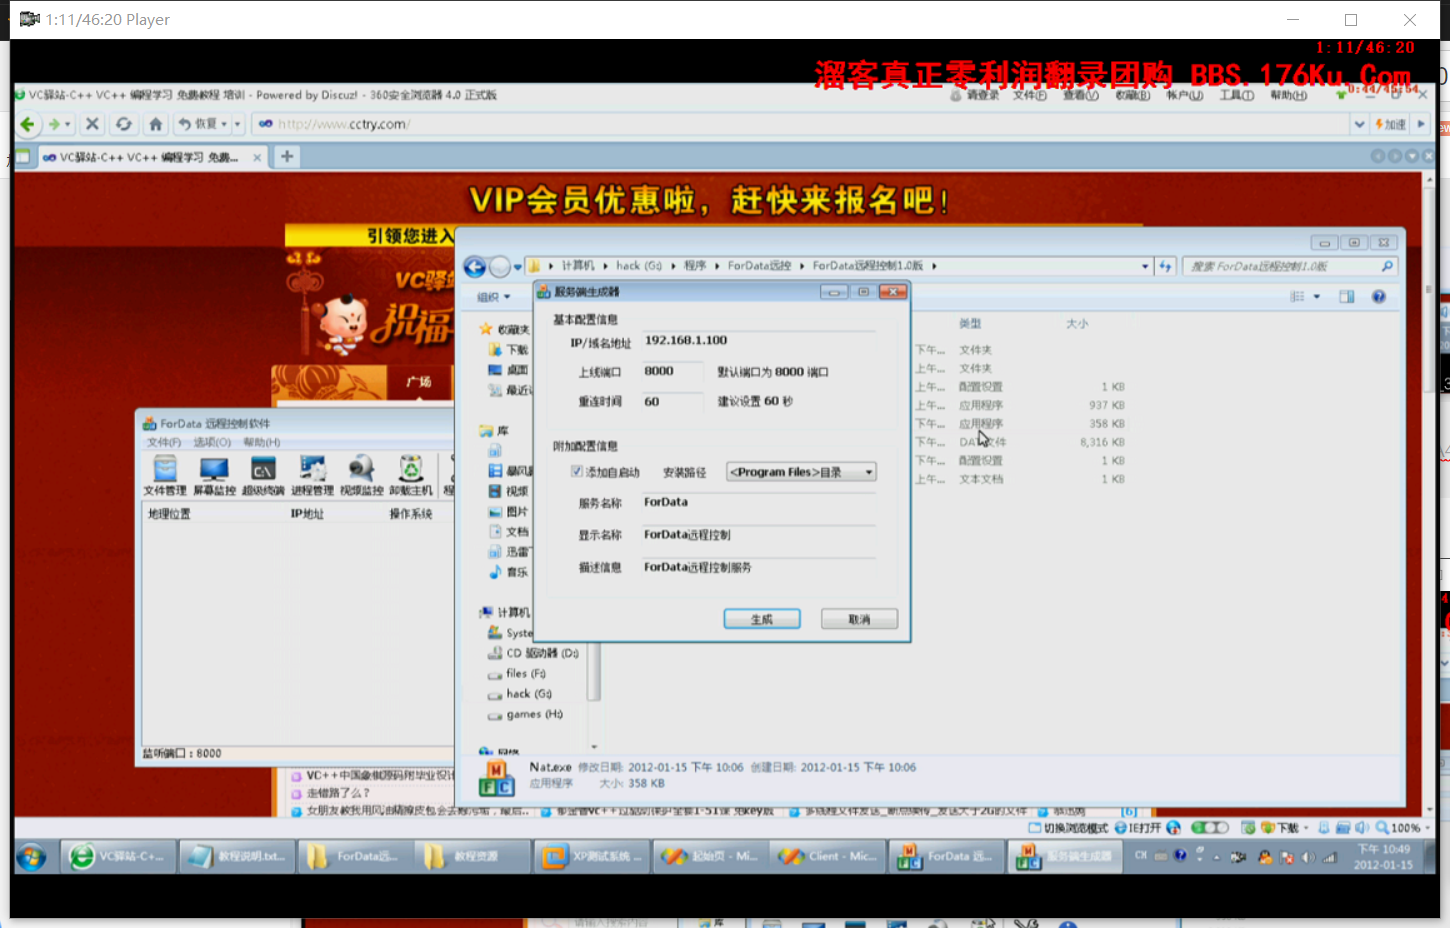Expand 组织 dropdown in Explorer toolbar
1450x928 pixels.
[x=494, y=297]
